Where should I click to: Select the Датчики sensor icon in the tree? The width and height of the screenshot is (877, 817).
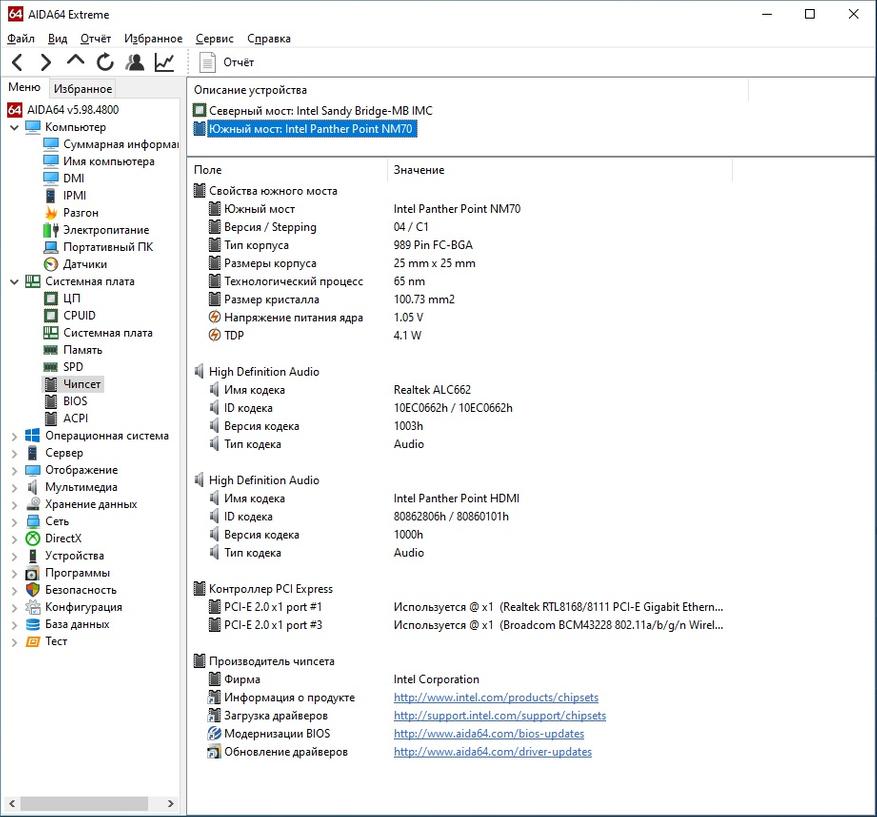[51, 264]
